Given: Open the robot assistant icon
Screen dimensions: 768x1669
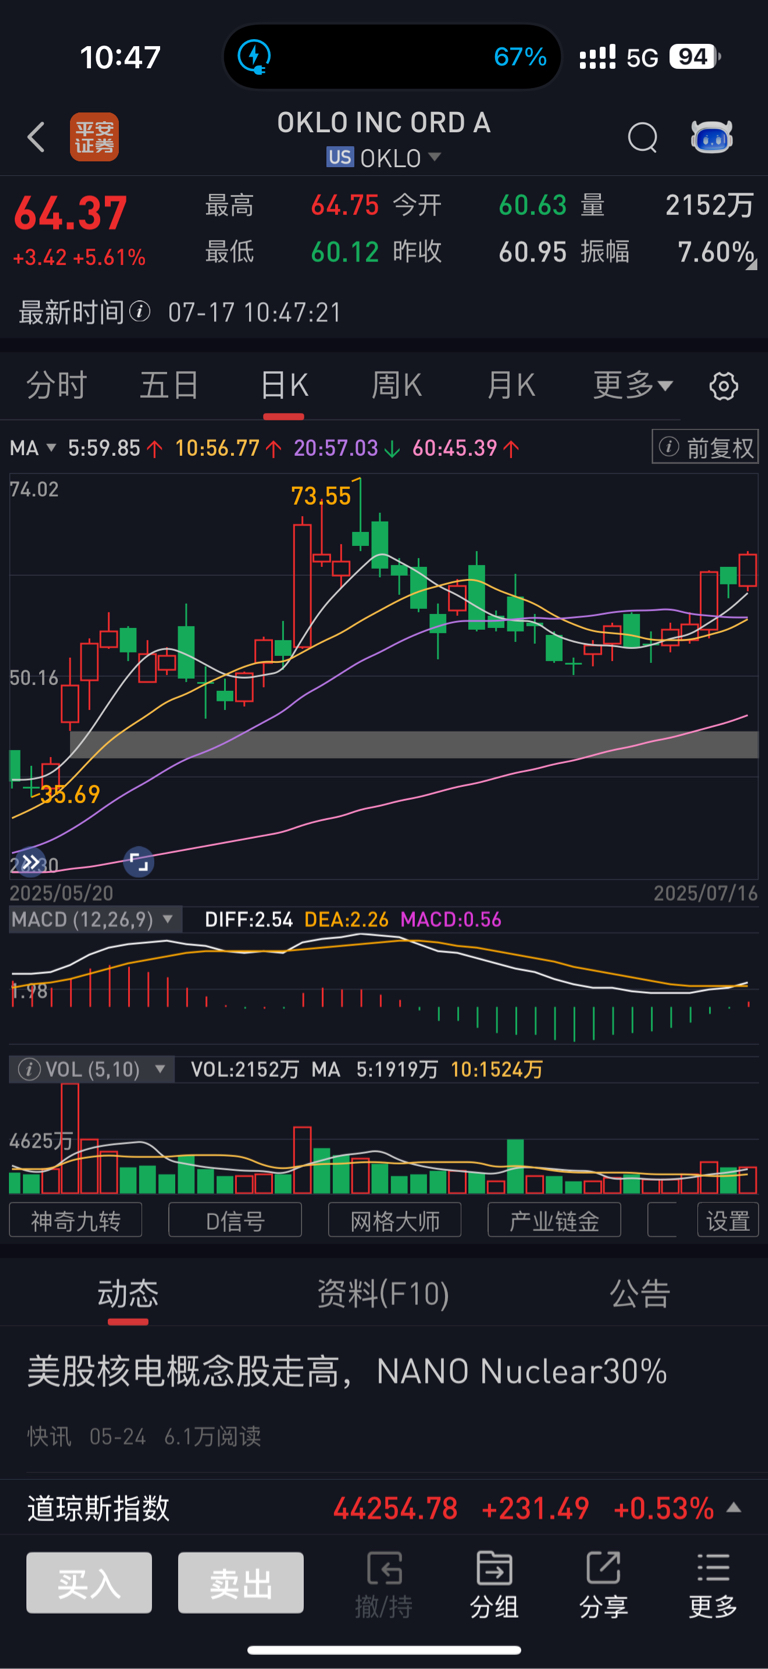Looking at the screenshot, I should [712, 137].
